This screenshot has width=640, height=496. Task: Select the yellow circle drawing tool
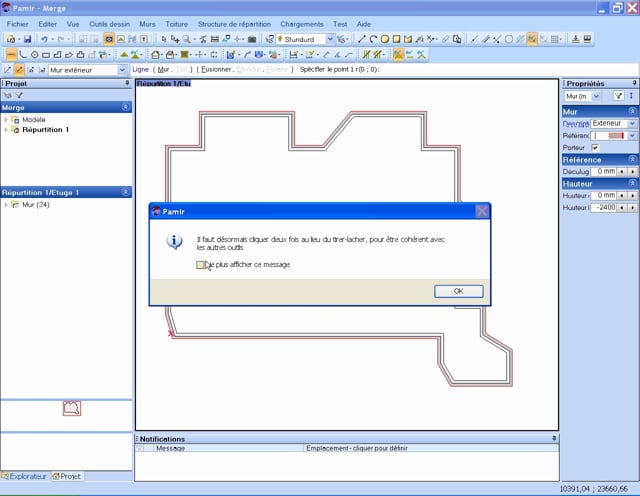pos(384,39)
